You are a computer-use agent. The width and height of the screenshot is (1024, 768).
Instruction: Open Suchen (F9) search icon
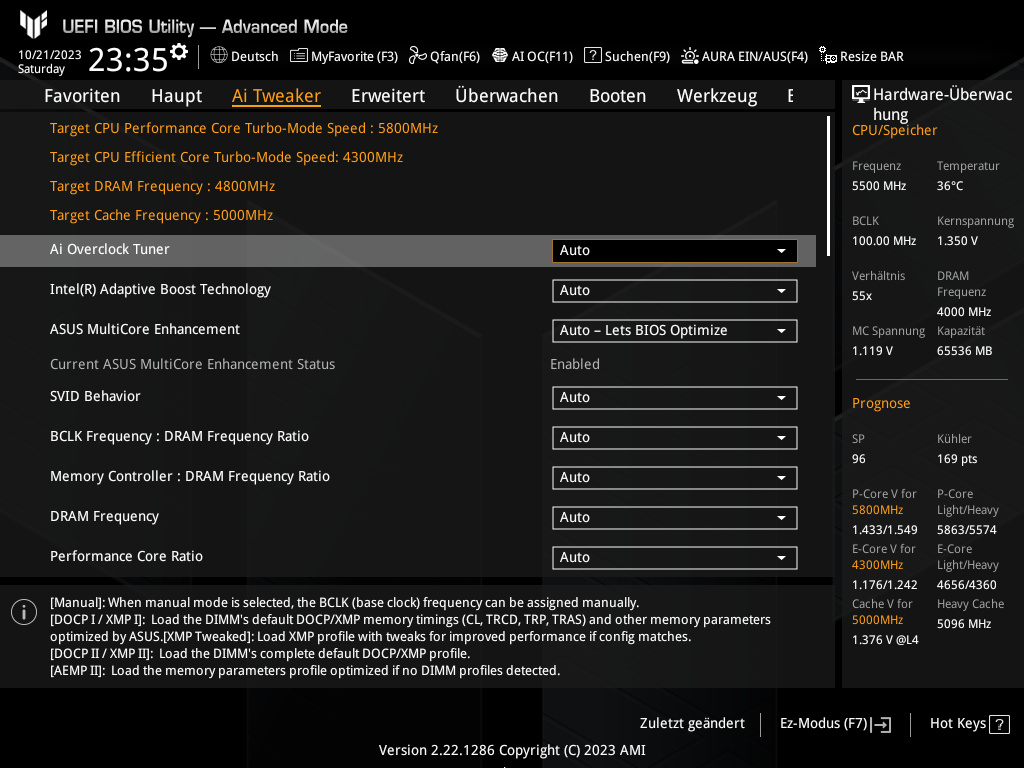[593, 56]
